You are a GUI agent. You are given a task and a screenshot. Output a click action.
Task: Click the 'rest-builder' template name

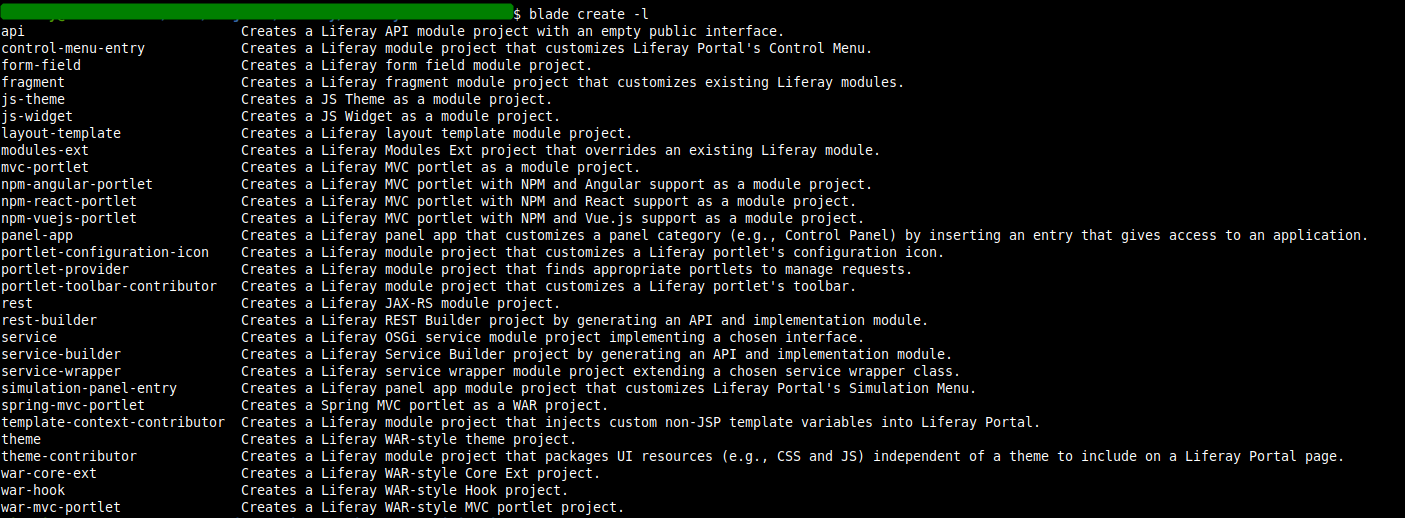click(49, 320)
